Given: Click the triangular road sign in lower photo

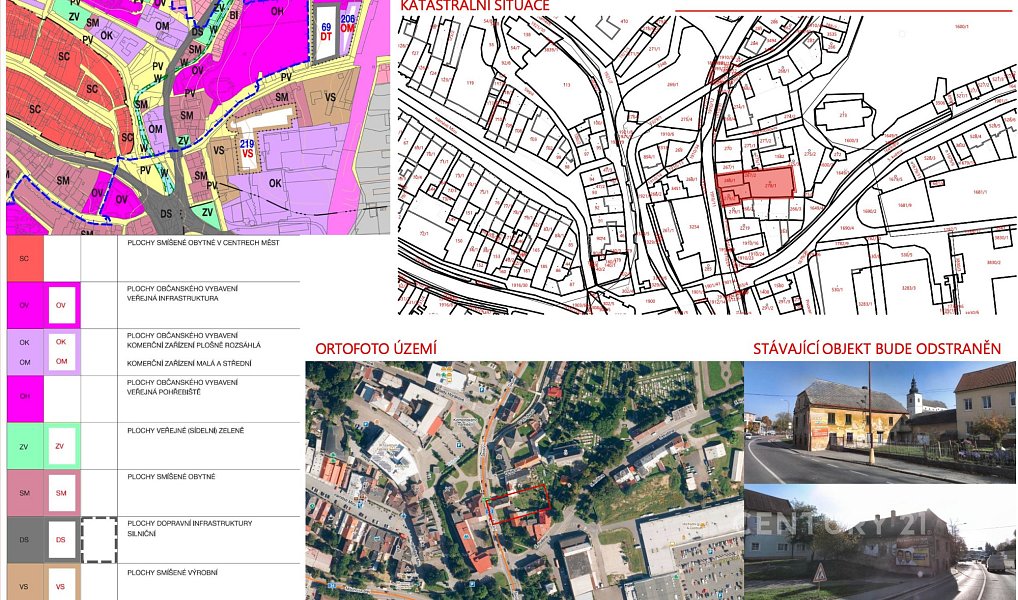Looking at the screenshot, I should point(820,573).
